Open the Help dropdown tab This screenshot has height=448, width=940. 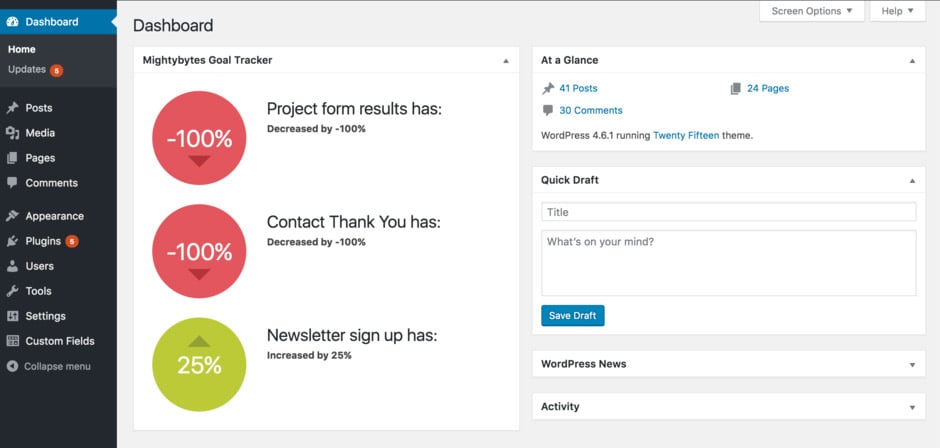pos(897,11)
